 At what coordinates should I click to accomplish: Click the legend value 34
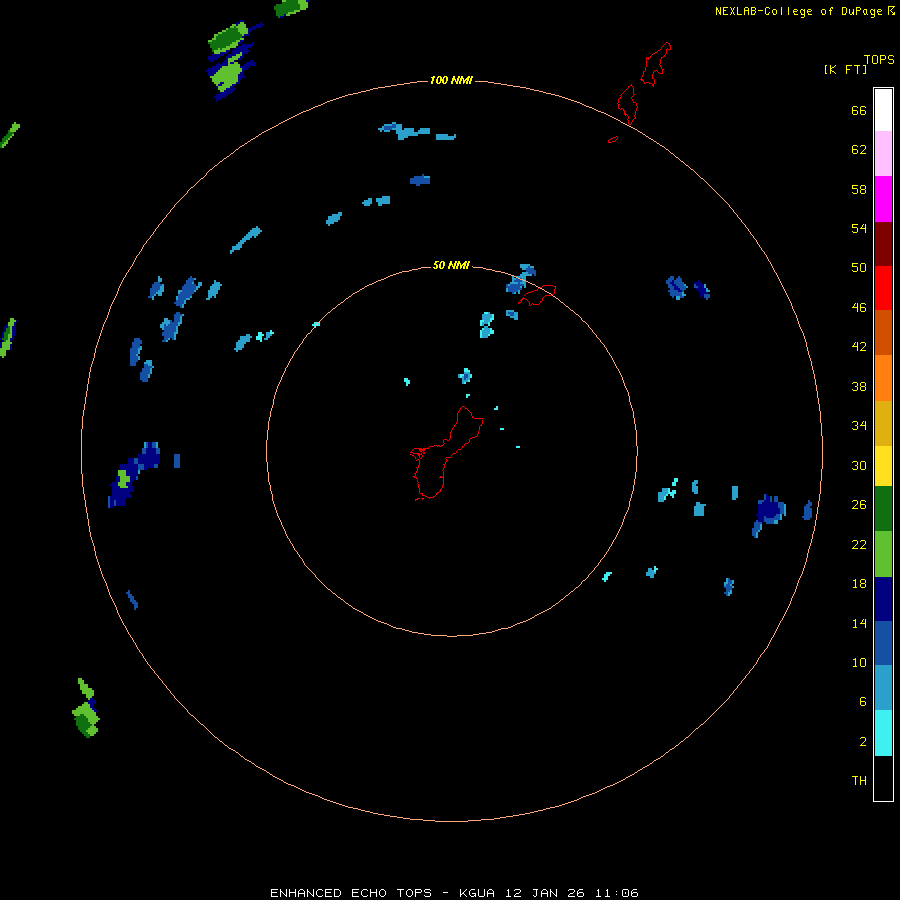(x=859, y=426)
